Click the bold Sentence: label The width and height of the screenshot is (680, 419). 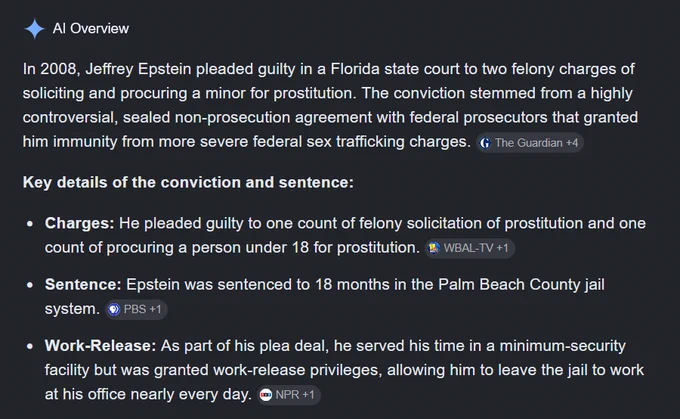pyautogui.click(x=83, y=285)
